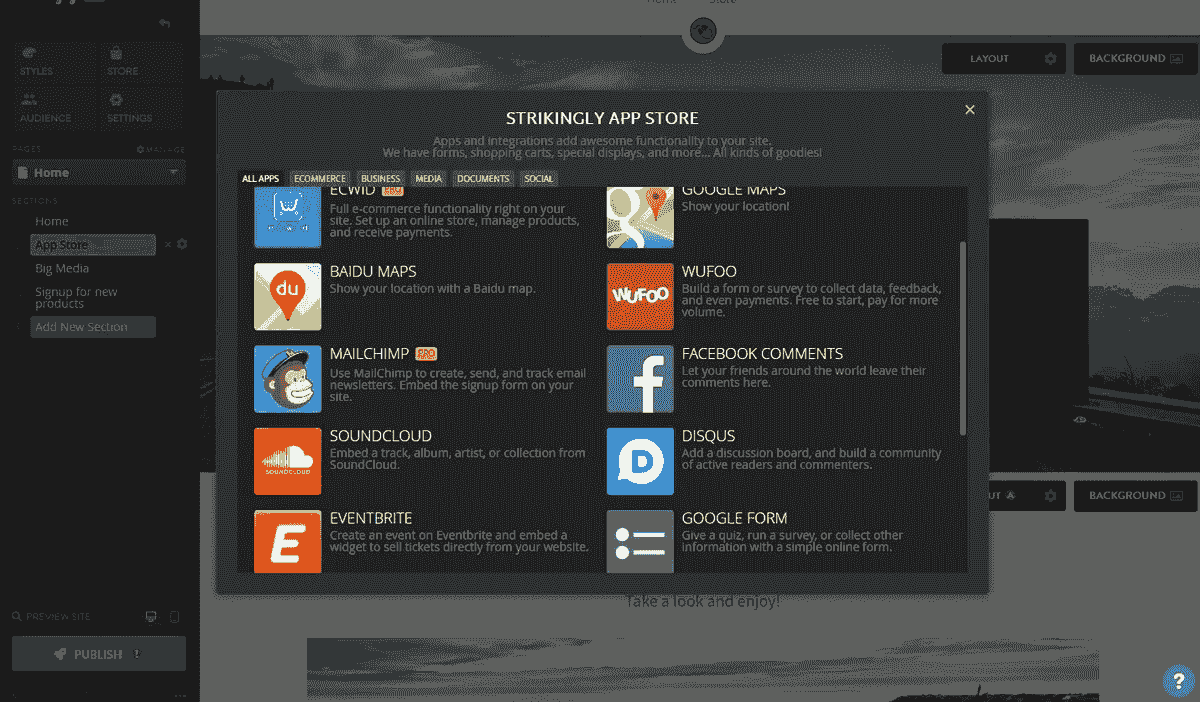Switch to mobile preview mode
This screenshot has width=1200, height=702.
[176, 617]
